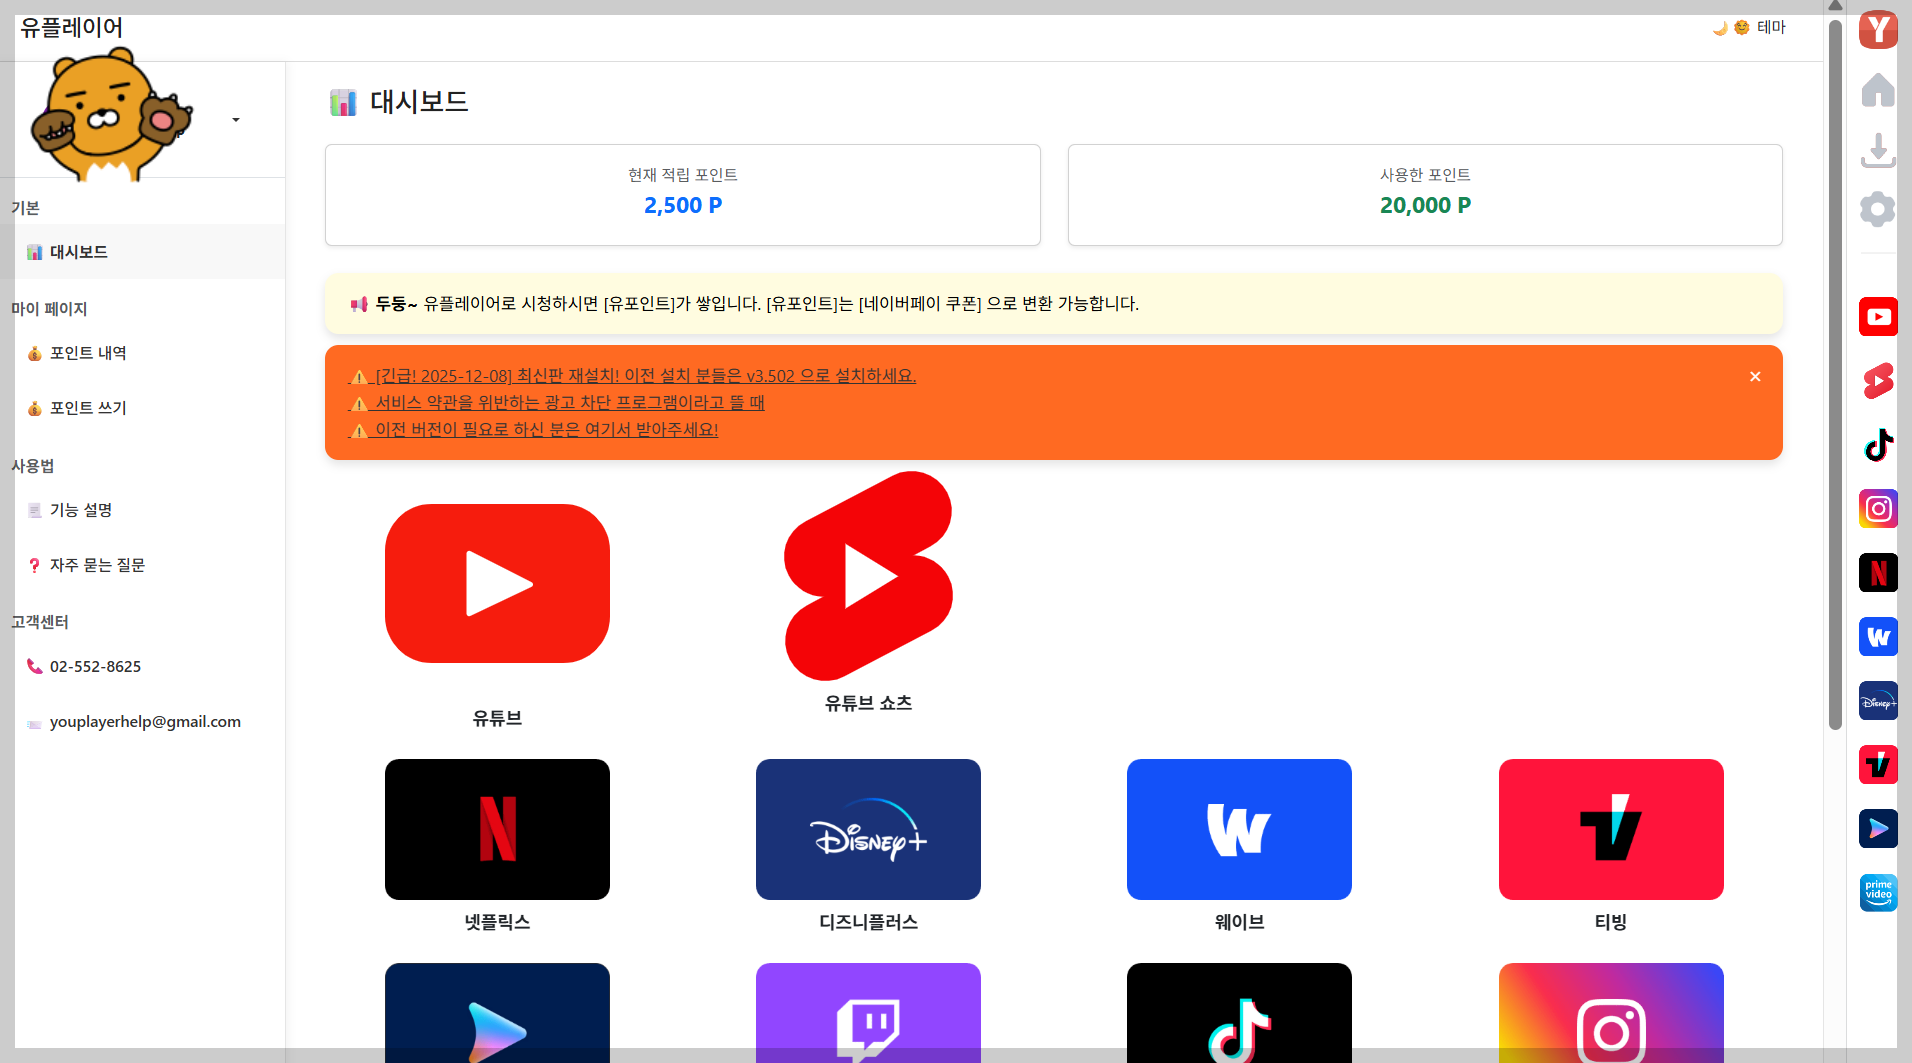The width and height of the screenshot is (1912, 1063).
Task: Close the orange notice banner
Action: click(1755, 376)
